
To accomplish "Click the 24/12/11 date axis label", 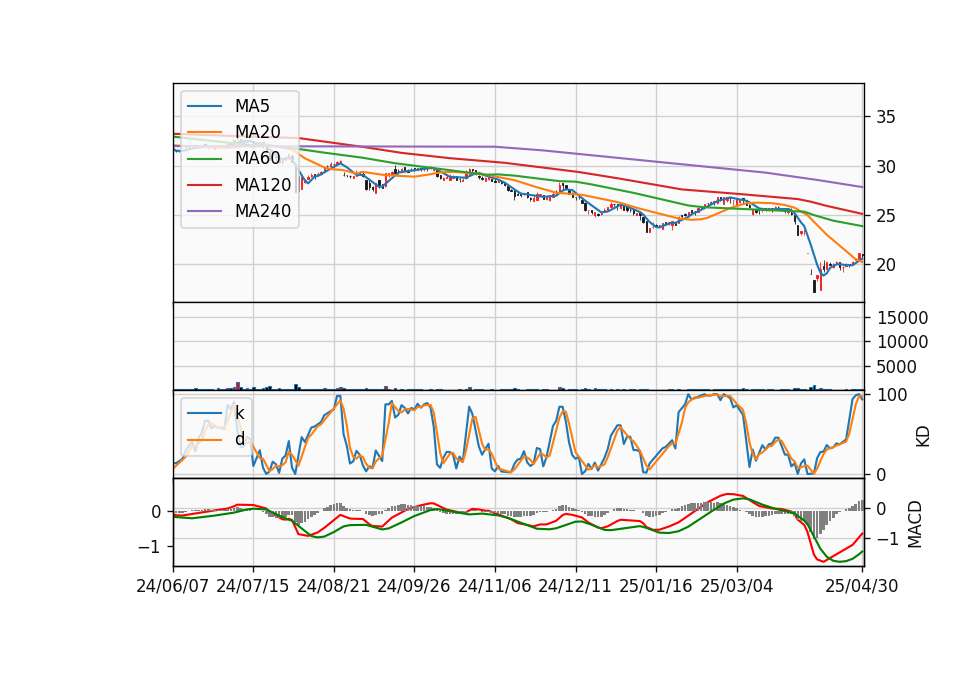I will coord(575,586).
